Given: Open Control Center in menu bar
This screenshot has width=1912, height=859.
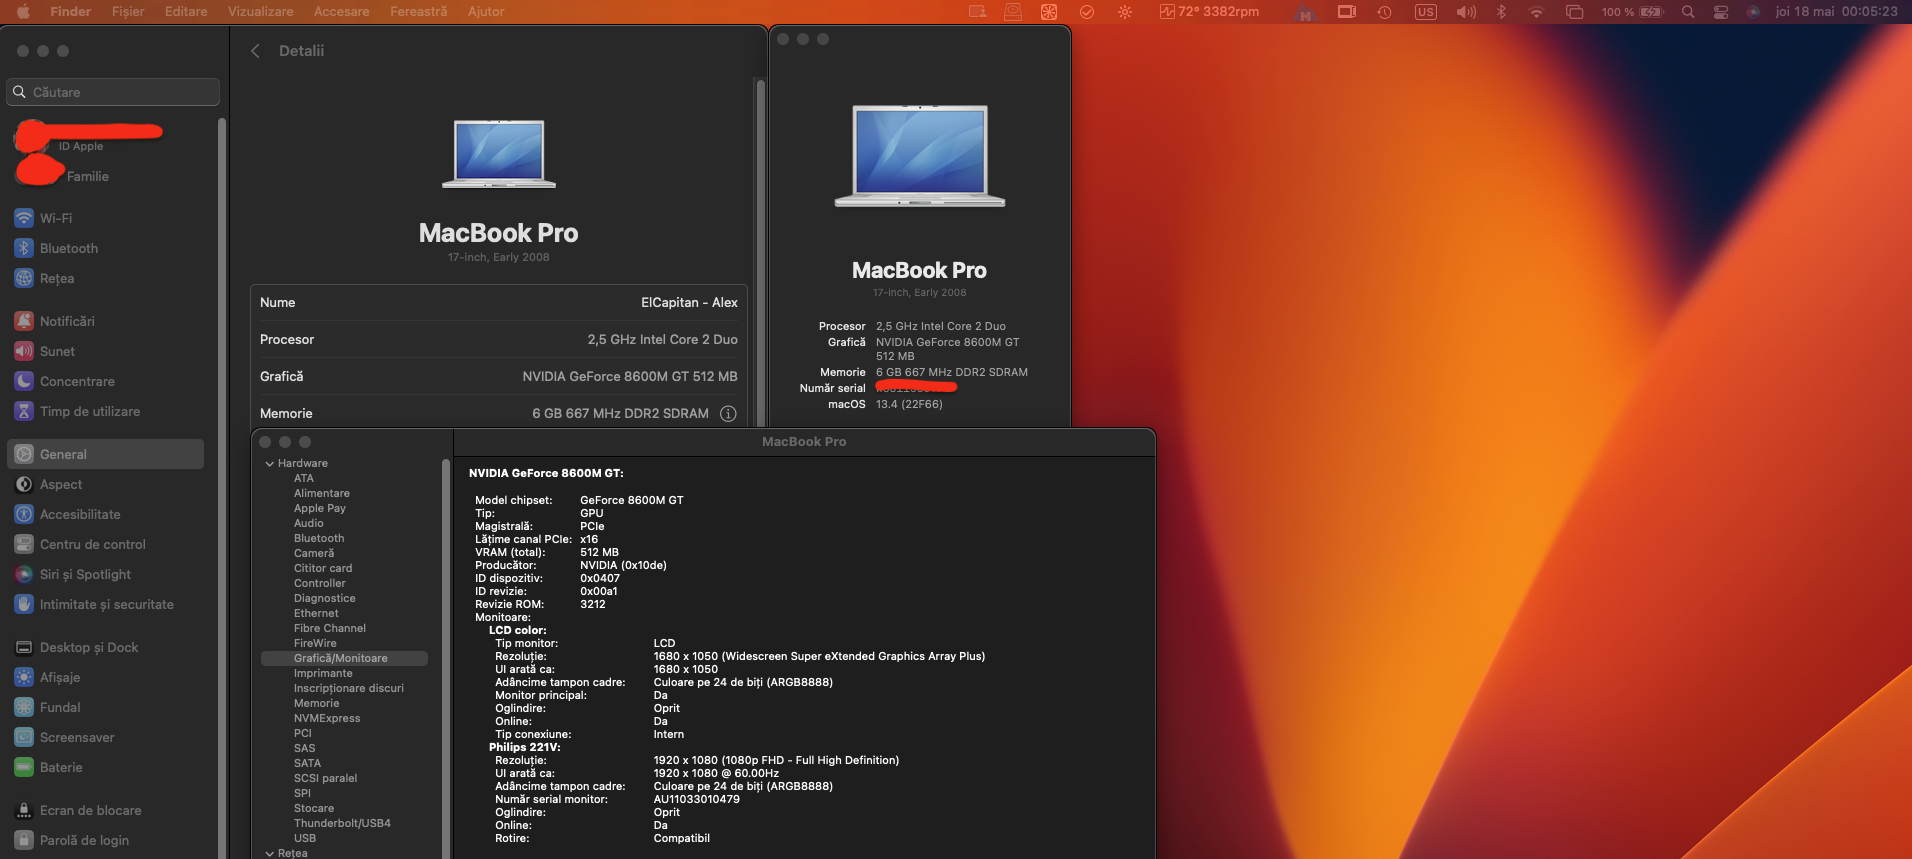Looking at the screenshot, I should [x=1720, y=12].
